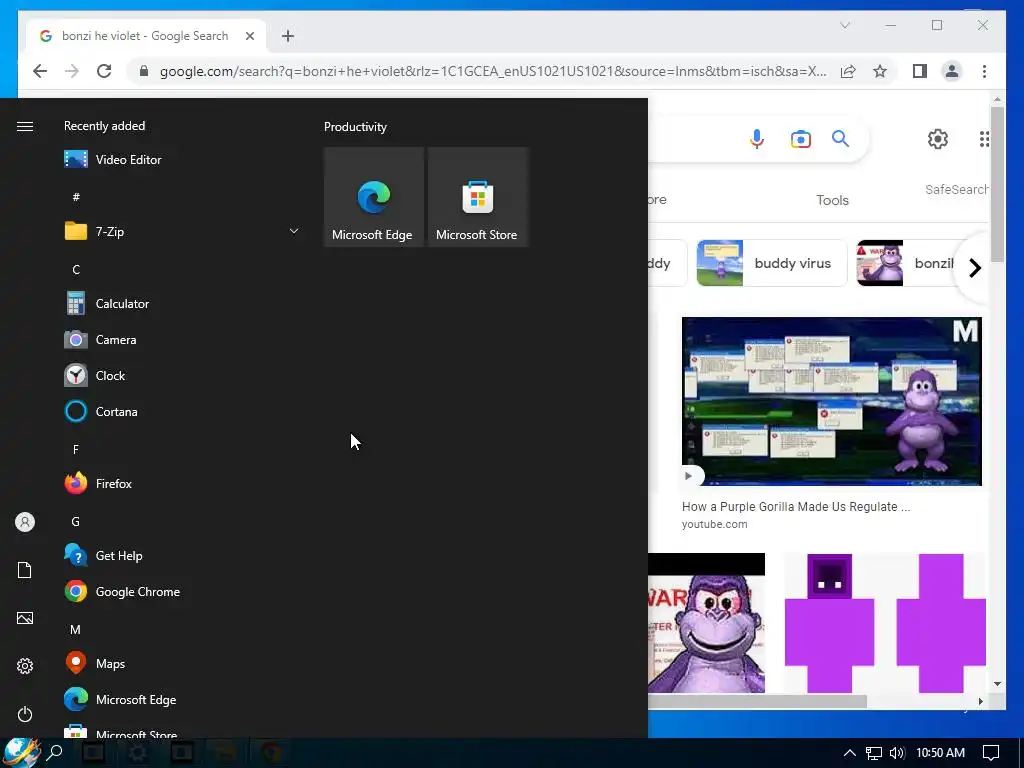Show hidden icons in the system tray
The height and width of the screenshot is (768, 1024).
(x=850, y=753)
